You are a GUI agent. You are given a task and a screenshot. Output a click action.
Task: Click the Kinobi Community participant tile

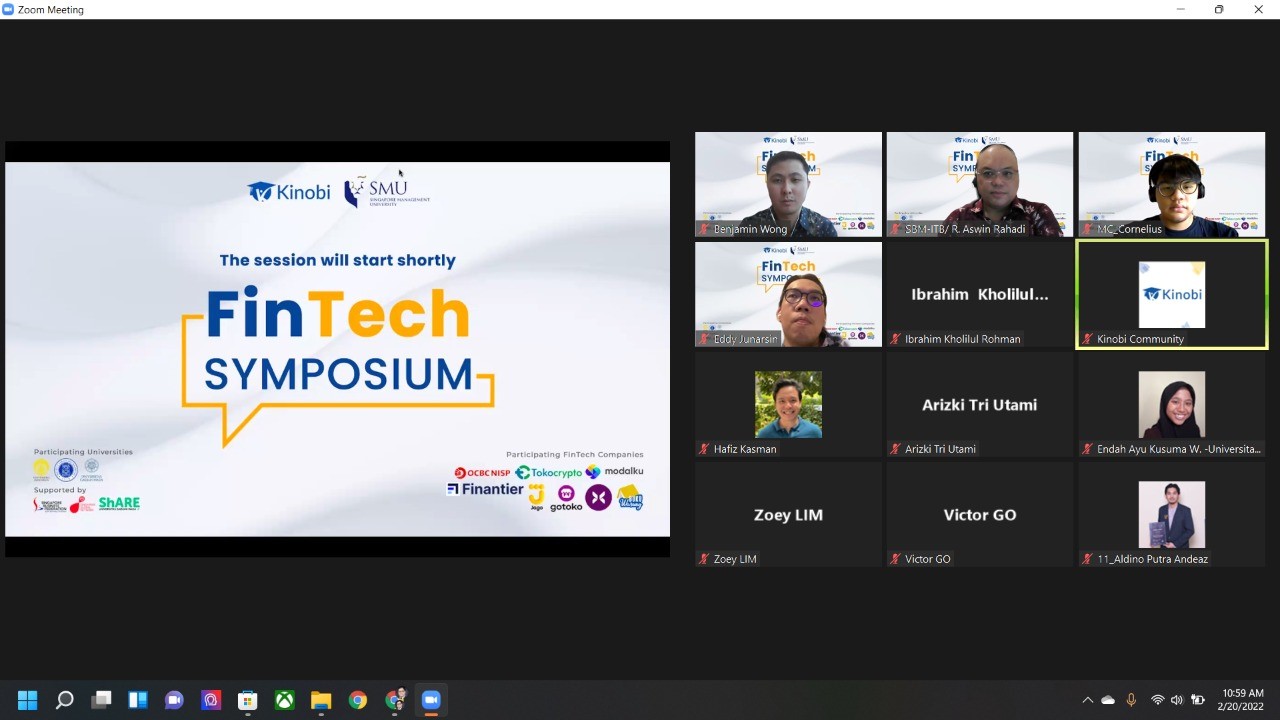pyautogui.click(x=1171, y=294)
